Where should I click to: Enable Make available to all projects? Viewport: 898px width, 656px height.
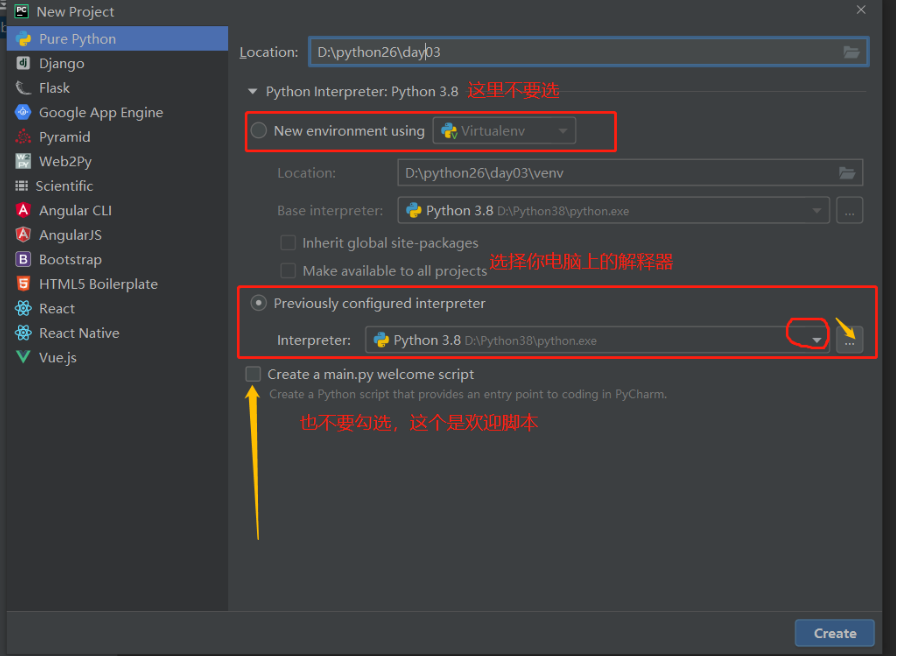288,270
